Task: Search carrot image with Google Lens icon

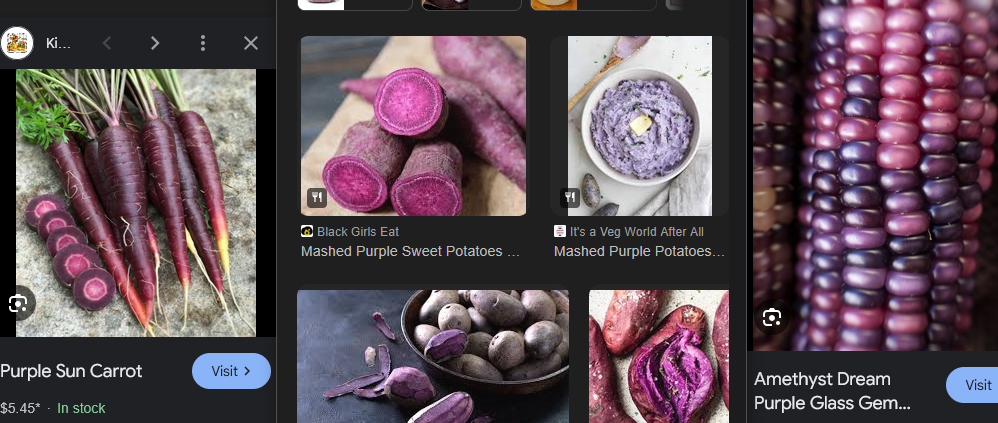Action: (18, 304)
